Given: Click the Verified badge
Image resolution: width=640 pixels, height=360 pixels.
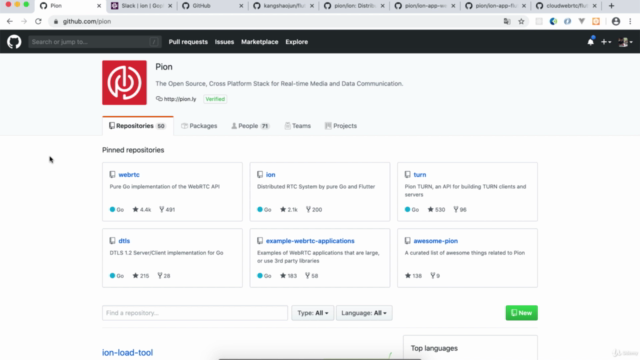Looking at the screenshot, I should click(215, 99).
